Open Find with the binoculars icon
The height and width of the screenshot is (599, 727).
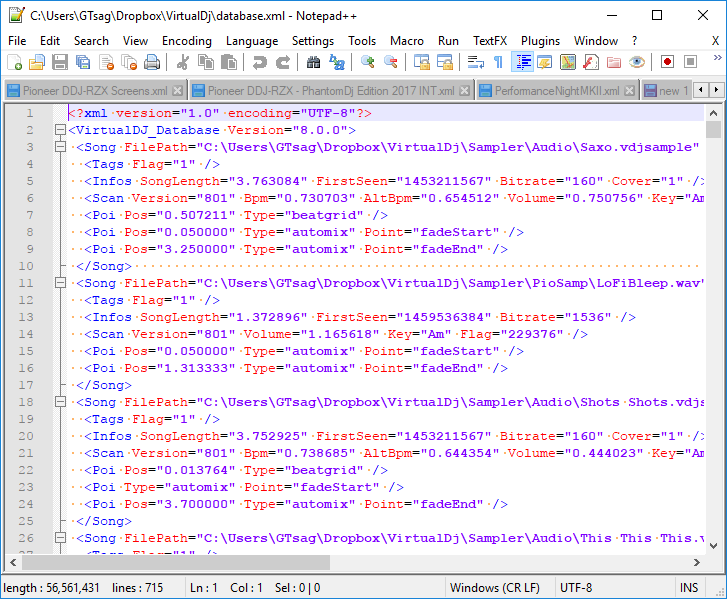coord(313,62)
